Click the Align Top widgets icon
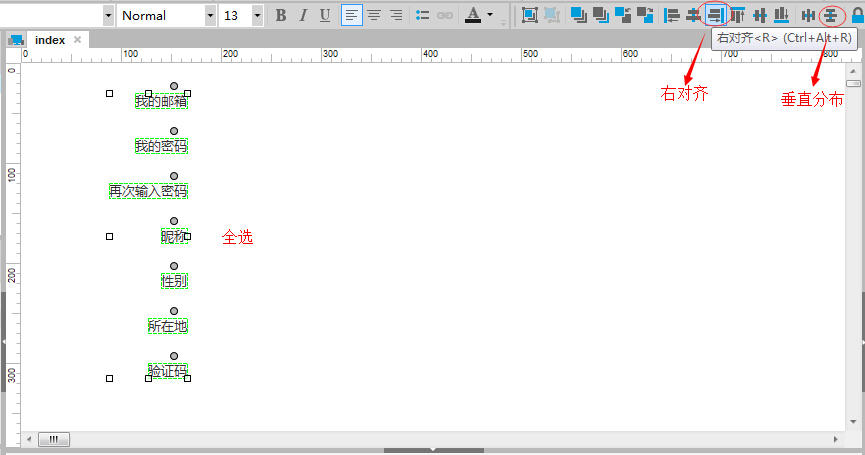 pyautogui.click(x=737, y=15)
